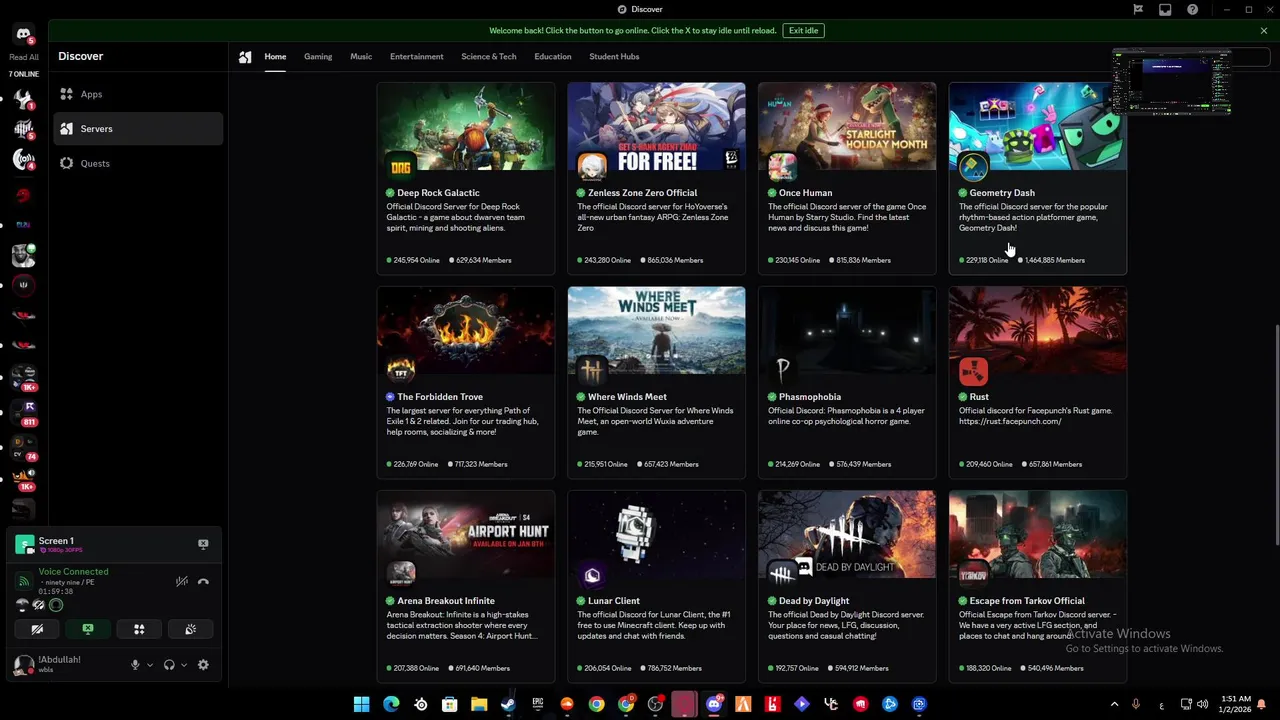Viewport: 1280px width, 720px height.
Task: Dismiss the welcome back idle banner
Action: pos(1263,31)
